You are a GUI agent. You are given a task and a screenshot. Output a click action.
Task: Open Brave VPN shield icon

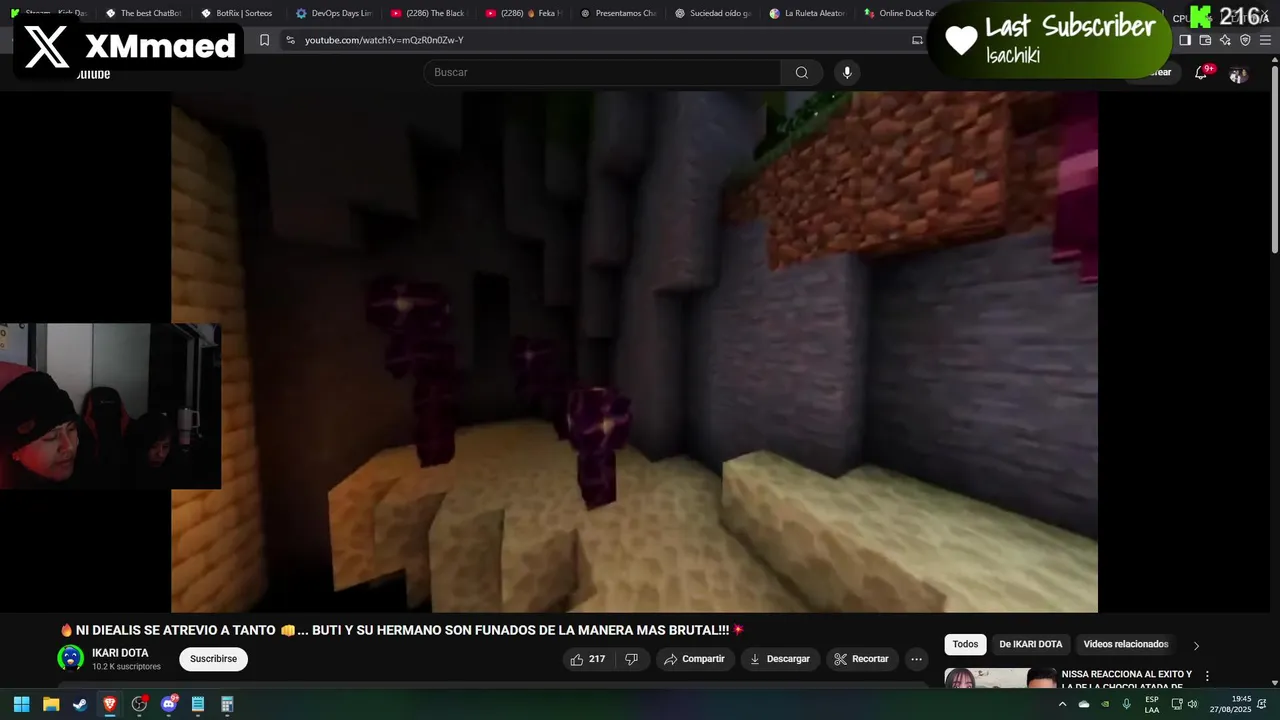1245,40
